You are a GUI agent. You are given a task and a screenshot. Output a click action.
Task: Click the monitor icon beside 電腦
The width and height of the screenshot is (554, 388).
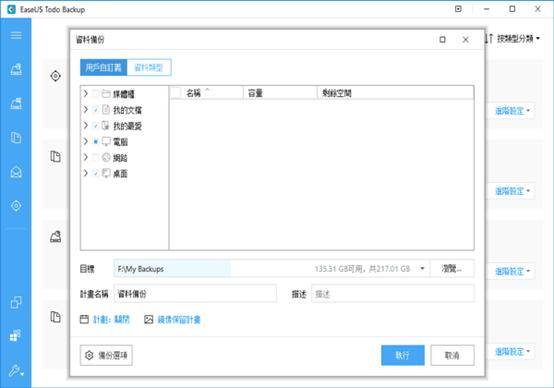[106, 141]
